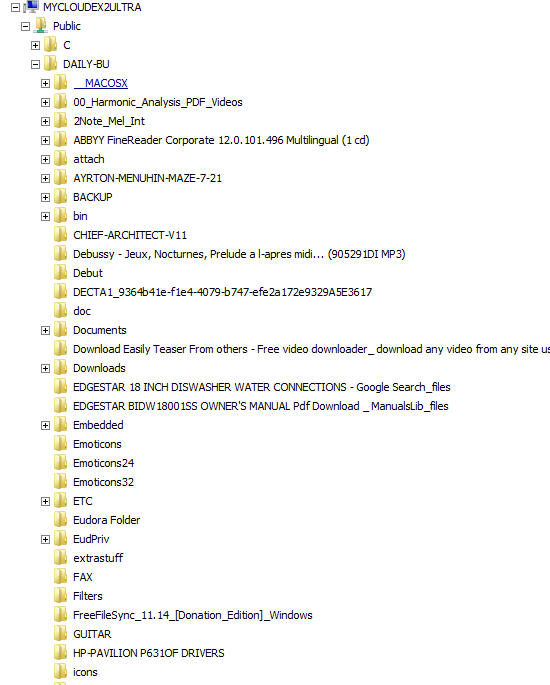Collapse the DAILY-BU folder node
This screenshot has height=685, width=550.
point(35,65)
